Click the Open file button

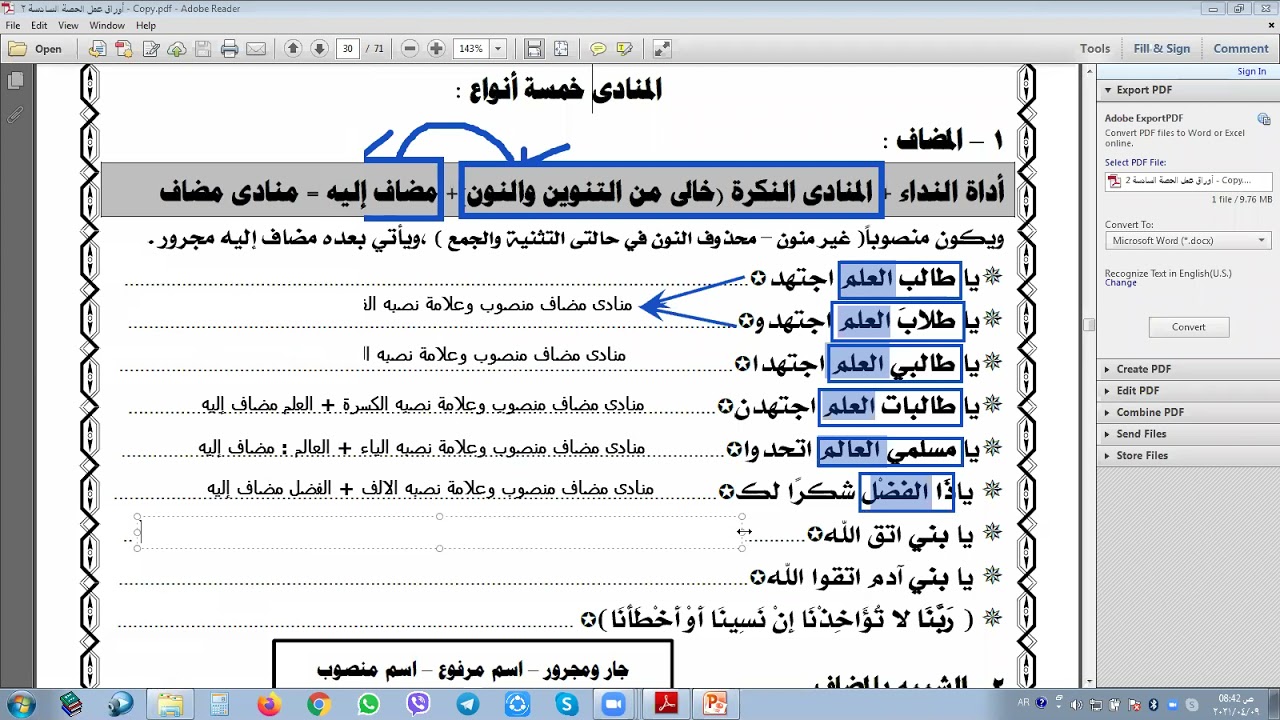36,48
